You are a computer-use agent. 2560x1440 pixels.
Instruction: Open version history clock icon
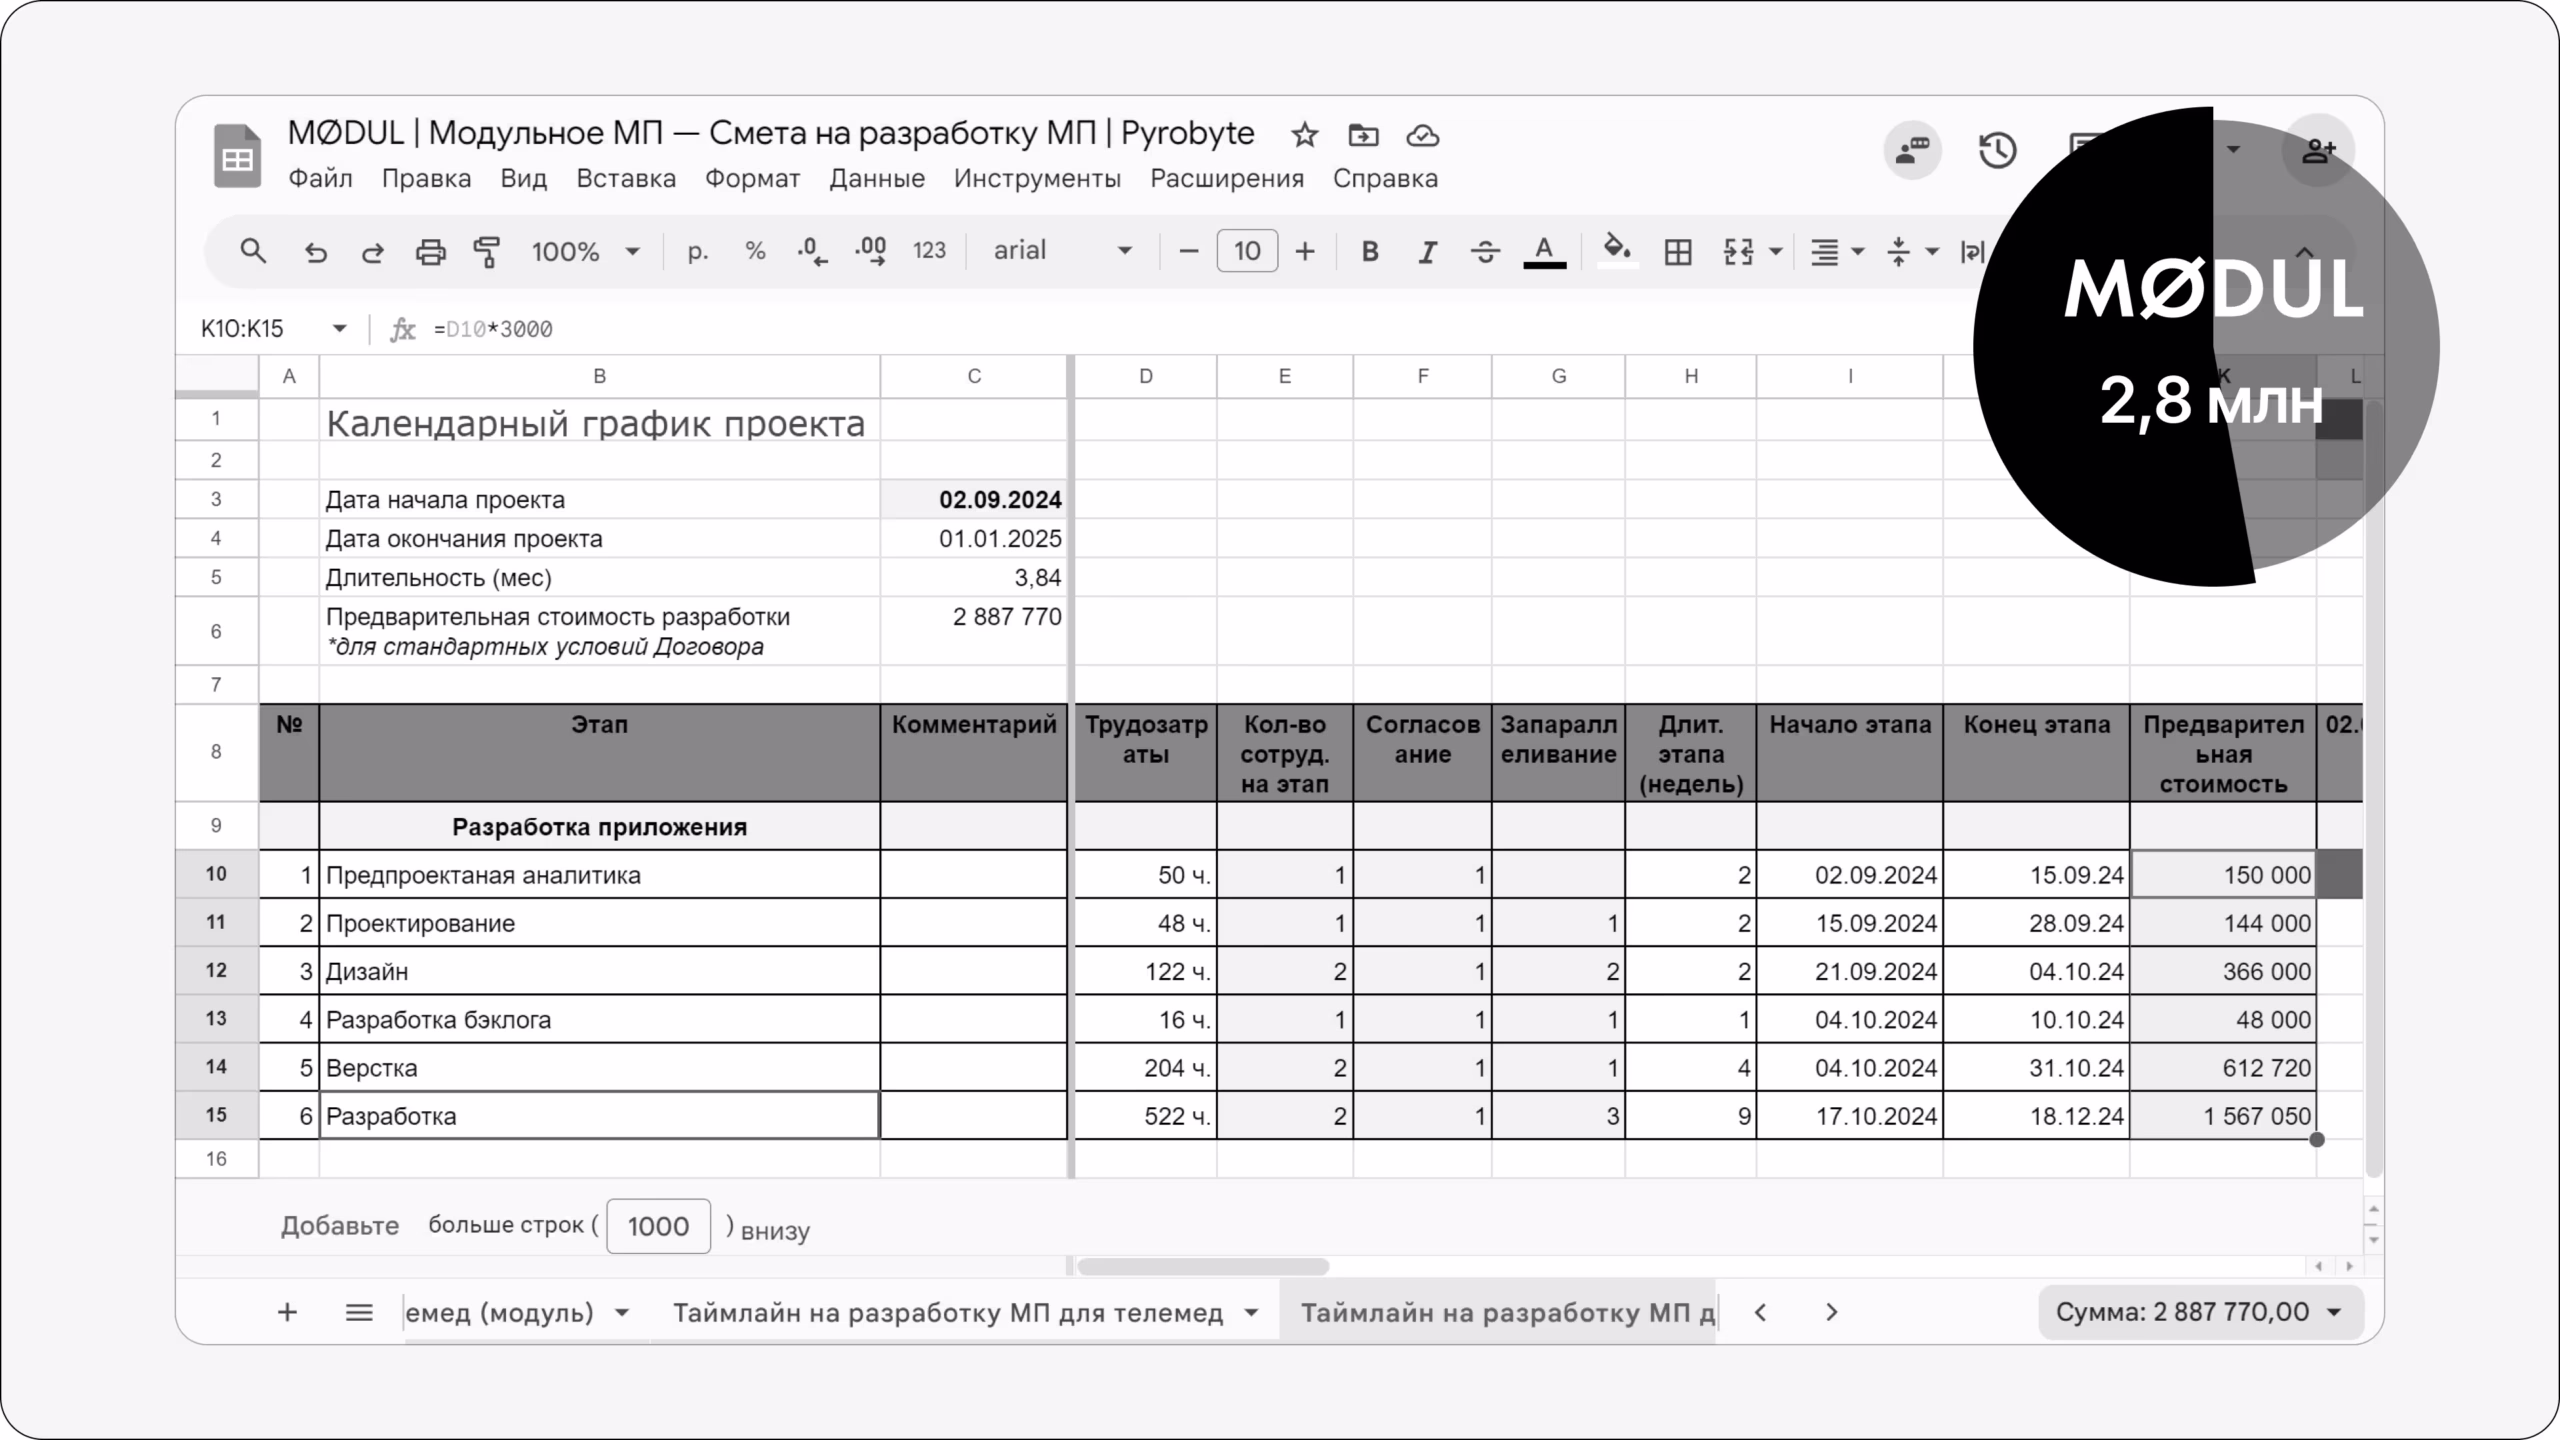[1998, 151]
